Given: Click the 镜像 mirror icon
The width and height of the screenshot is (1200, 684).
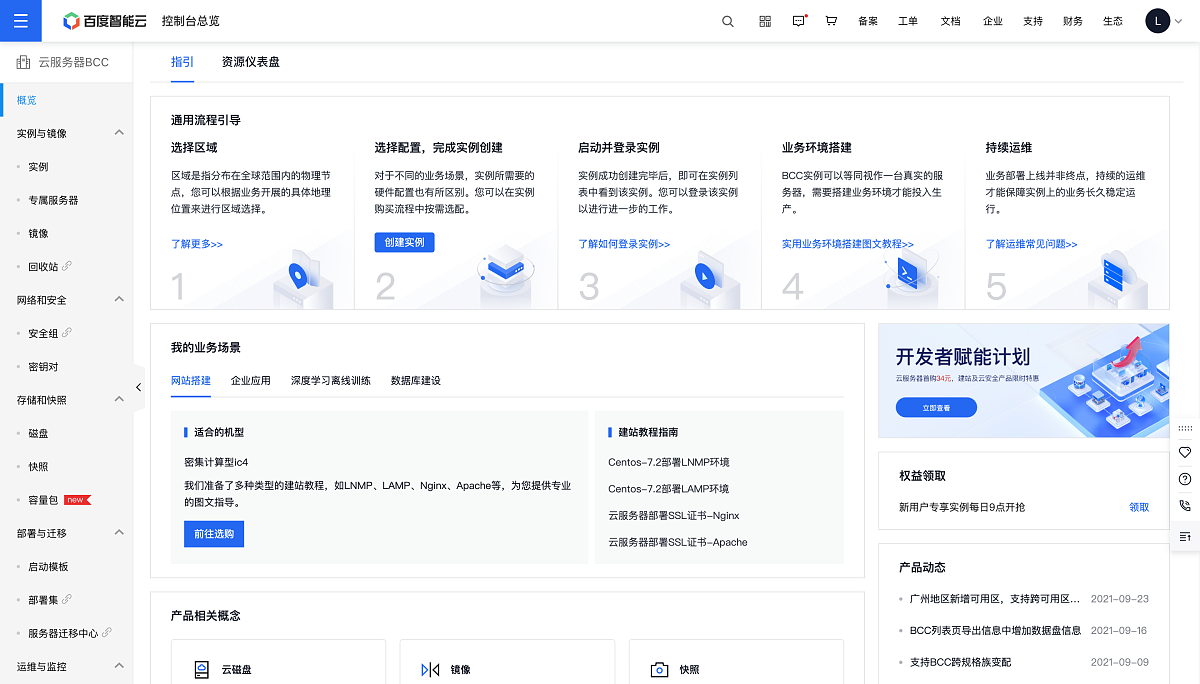Looking at the screenshot, I should point(431,670).
